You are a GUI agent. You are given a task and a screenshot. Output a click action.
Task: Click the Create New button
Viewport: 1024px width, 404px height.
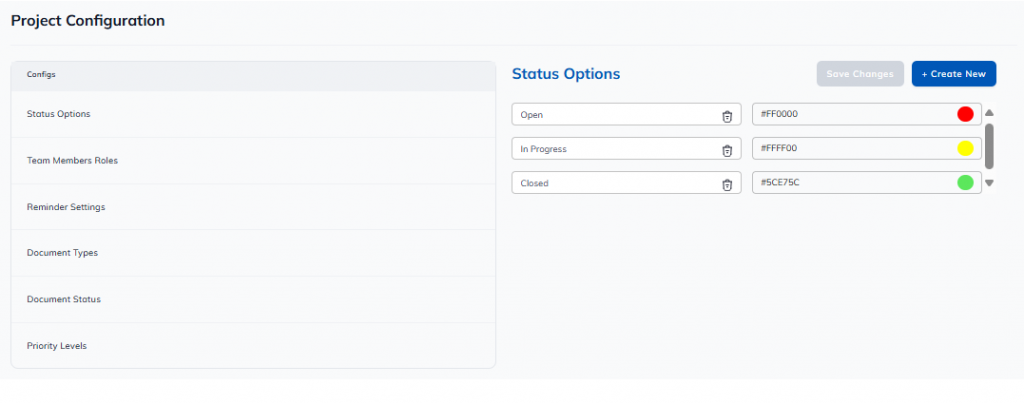tap(953, 74)
